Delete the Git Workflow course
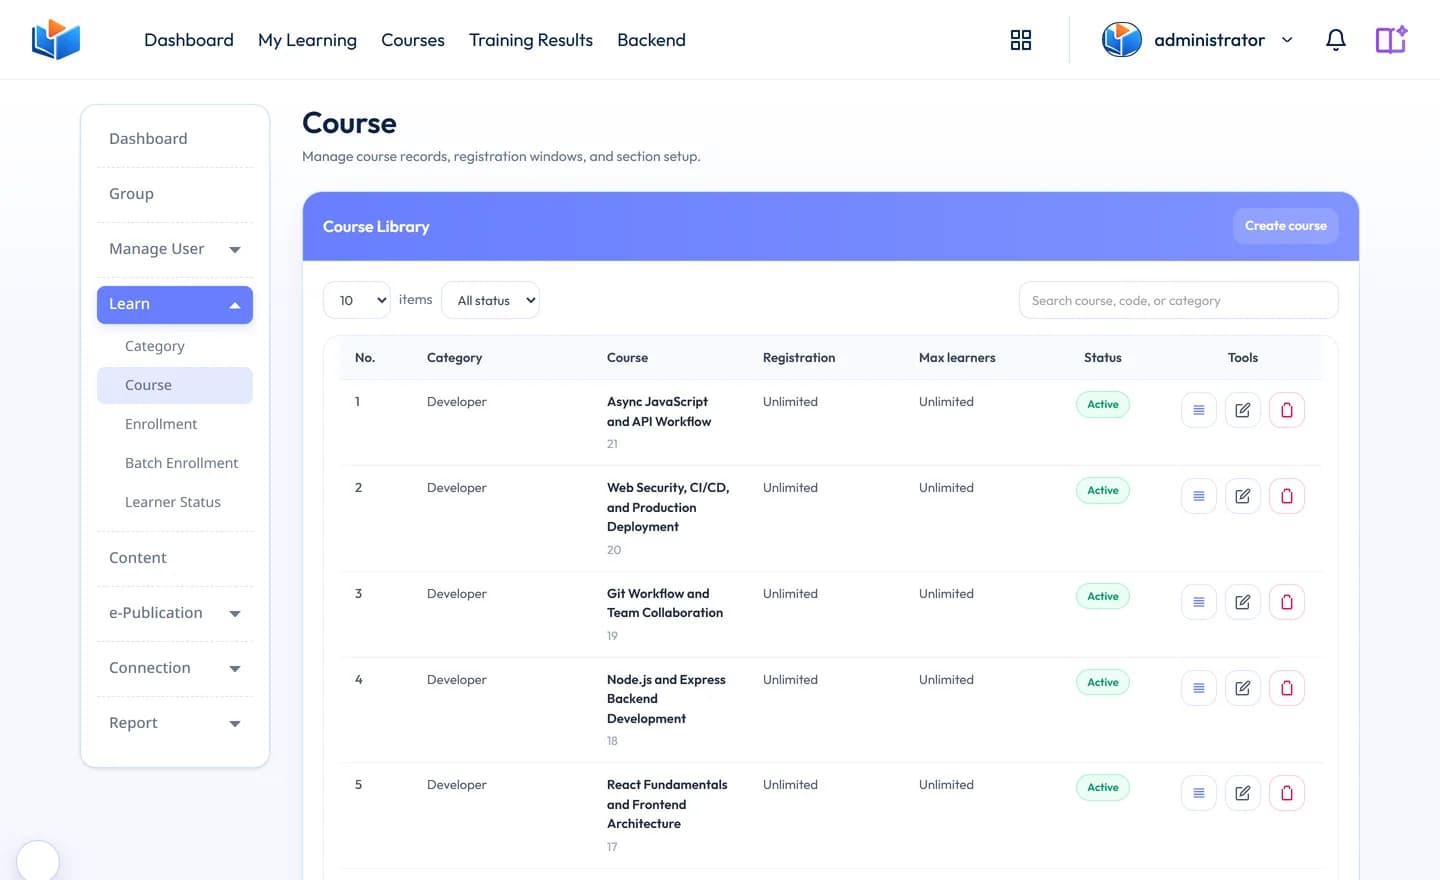Image resolution: width=1440 pixels, height=880 pixels. [1286, 602]
